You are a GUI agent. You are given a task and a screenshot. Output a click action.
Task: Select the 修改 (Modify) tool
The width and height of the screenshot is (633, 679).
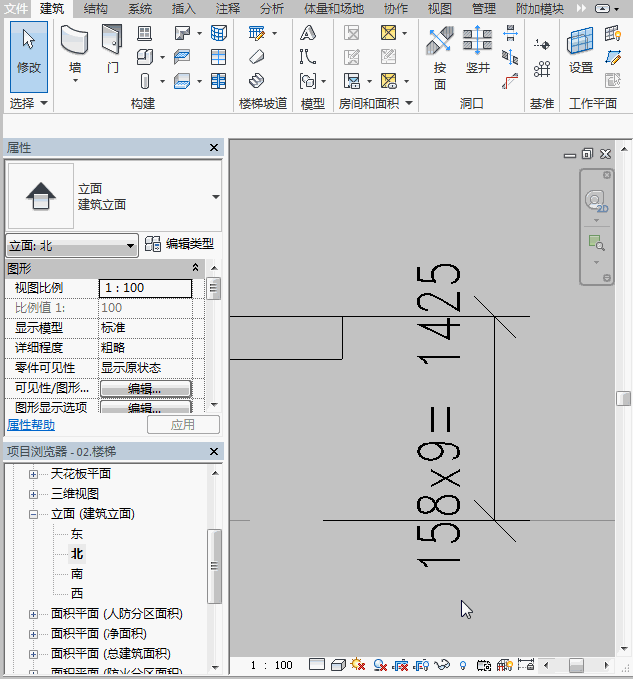point(29,50)
